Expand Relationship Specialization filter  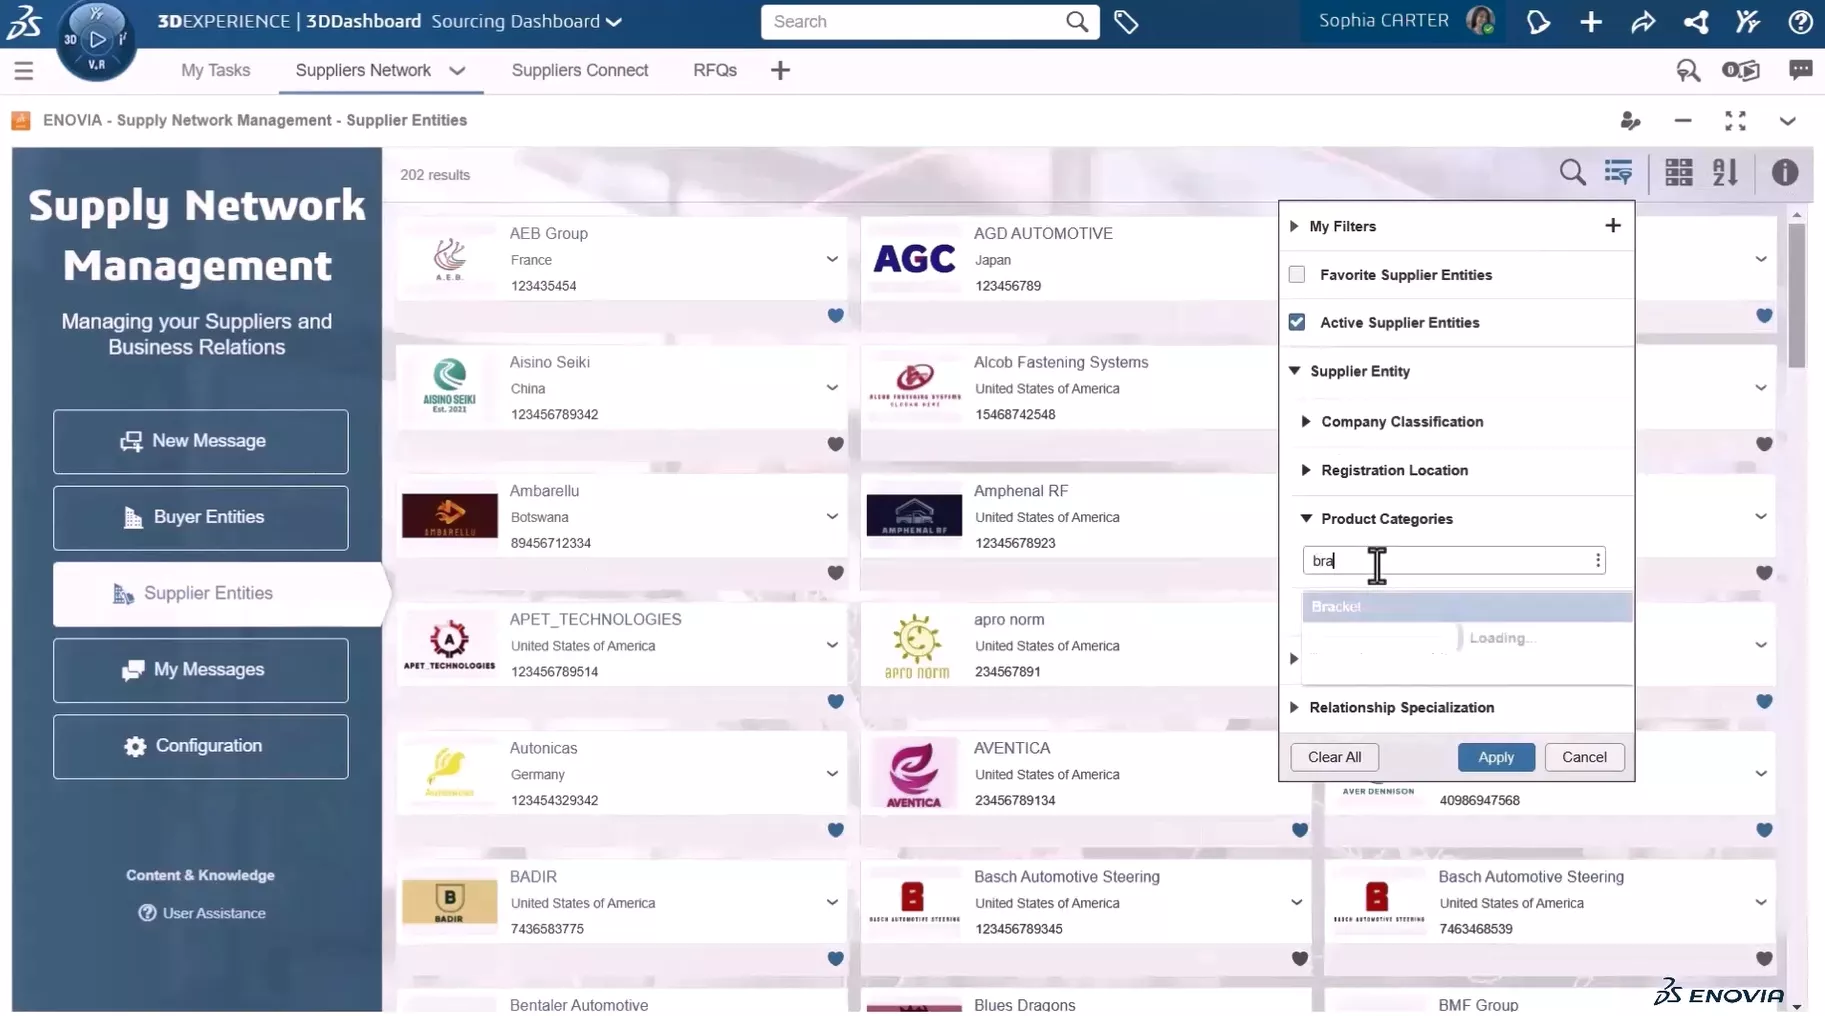(x=1294, y=707)
